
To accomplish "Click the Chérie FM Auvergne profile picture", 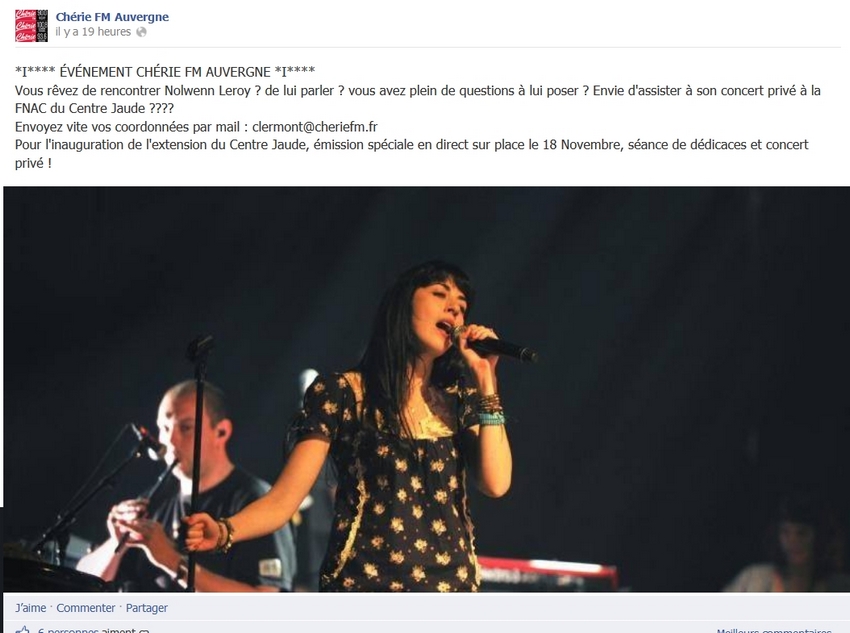I will 31,25.
